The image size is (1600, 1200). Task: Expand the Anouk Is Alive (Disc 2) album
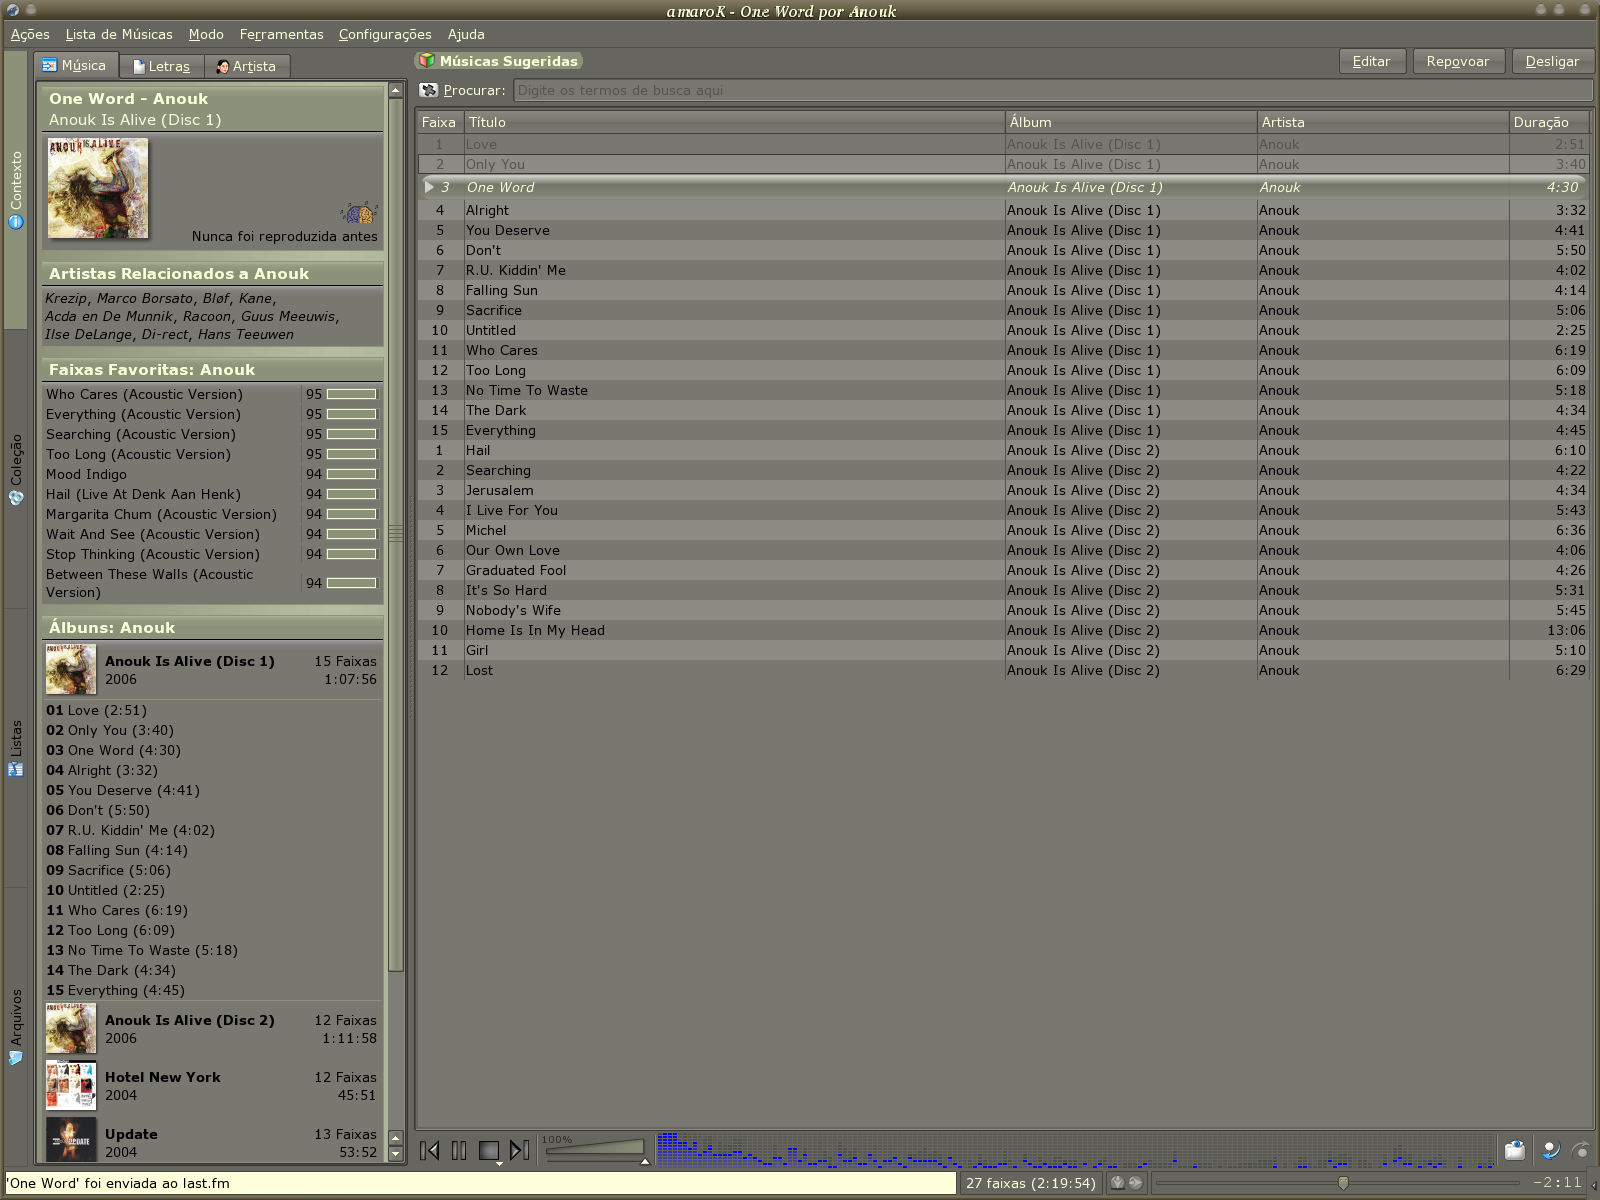[x=211, y=1029]
